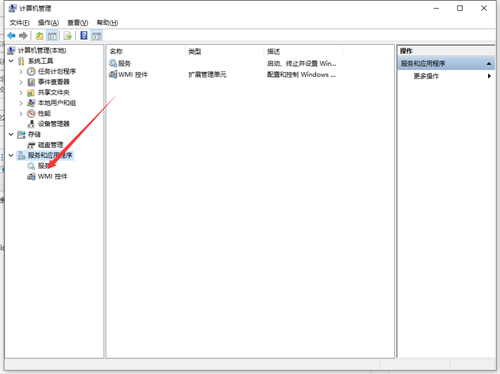Maximize the 计算机管理 window

pyautogui.click(x=460, y=8)
